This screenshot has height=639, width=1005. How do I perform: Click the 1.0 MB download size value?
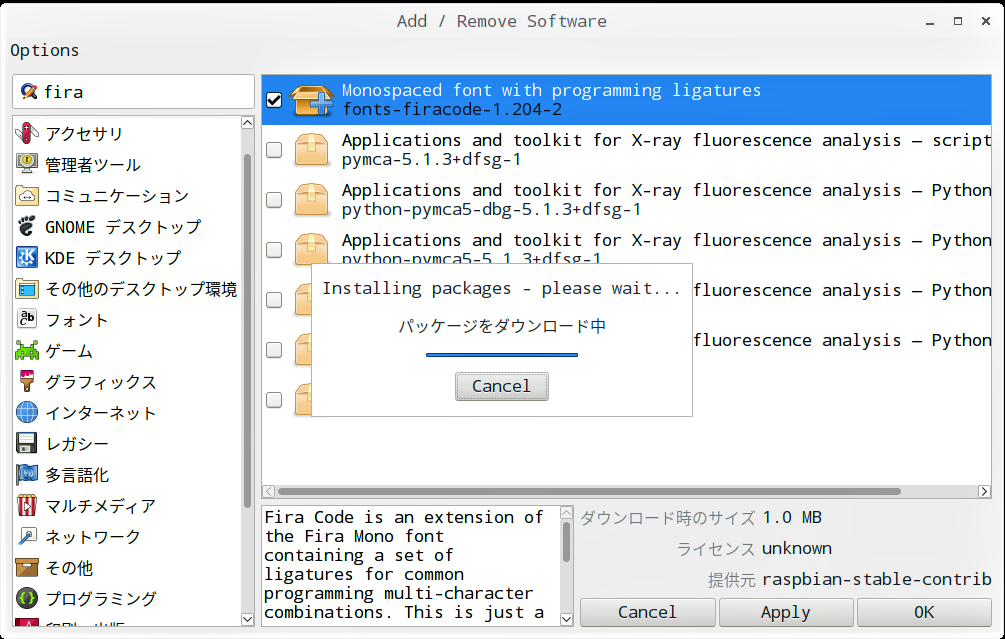point(792,517)
